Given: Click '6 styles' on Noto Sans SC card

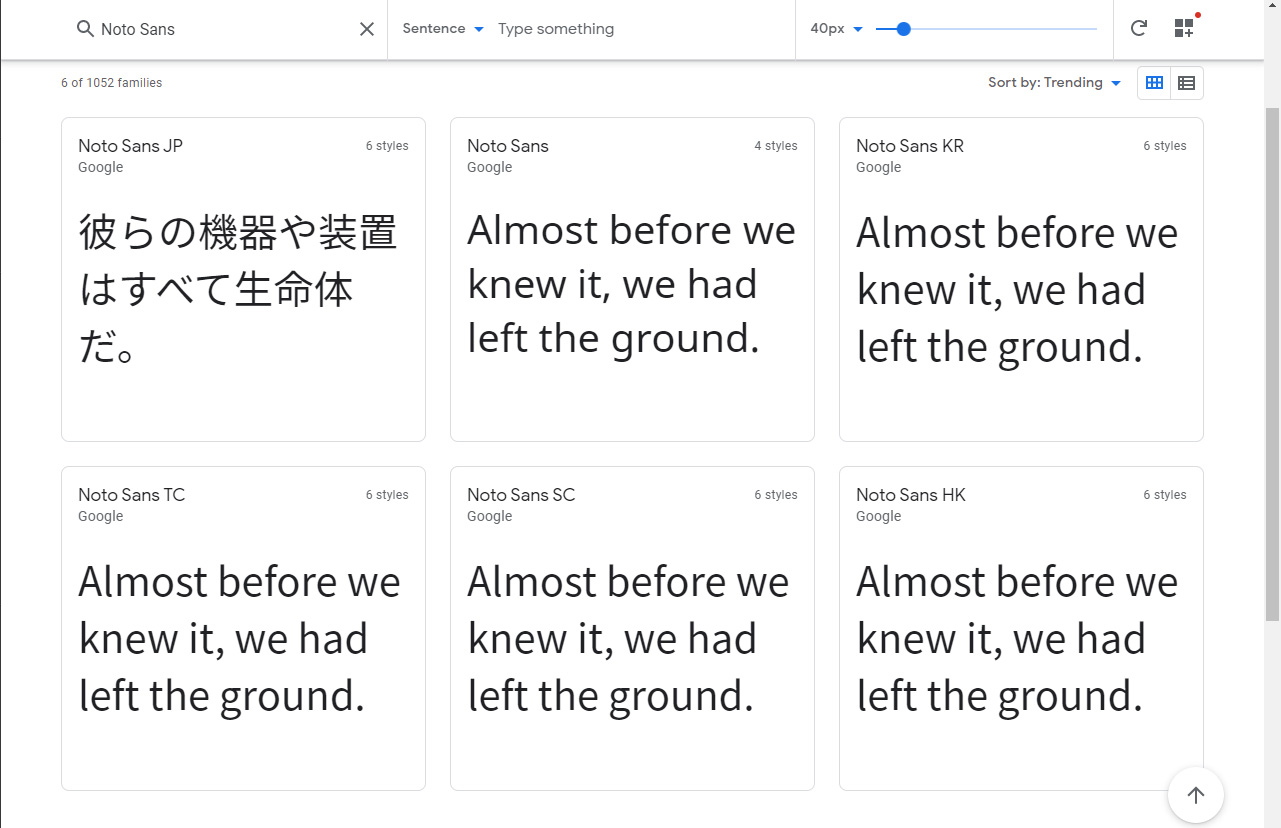Looking at the screenshot, I should coord(776,495).
